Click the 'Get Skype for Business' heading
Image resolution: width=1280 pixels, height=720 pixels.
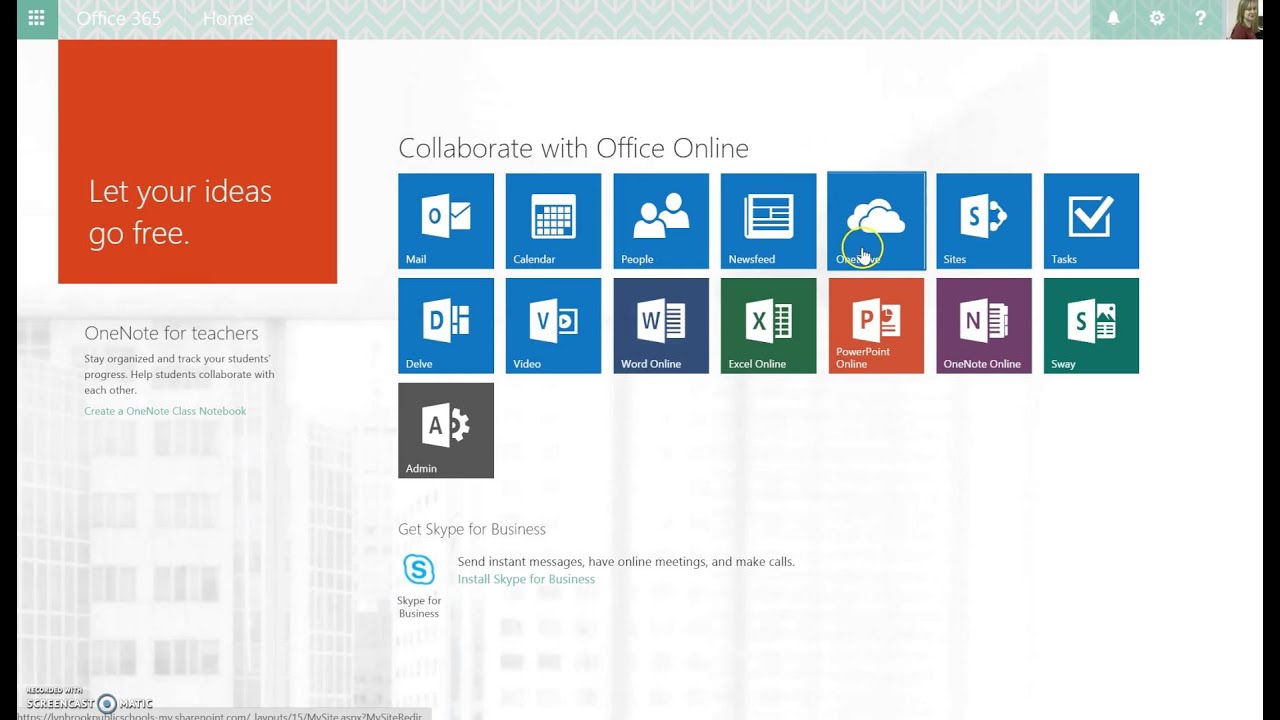pos(472,529)
